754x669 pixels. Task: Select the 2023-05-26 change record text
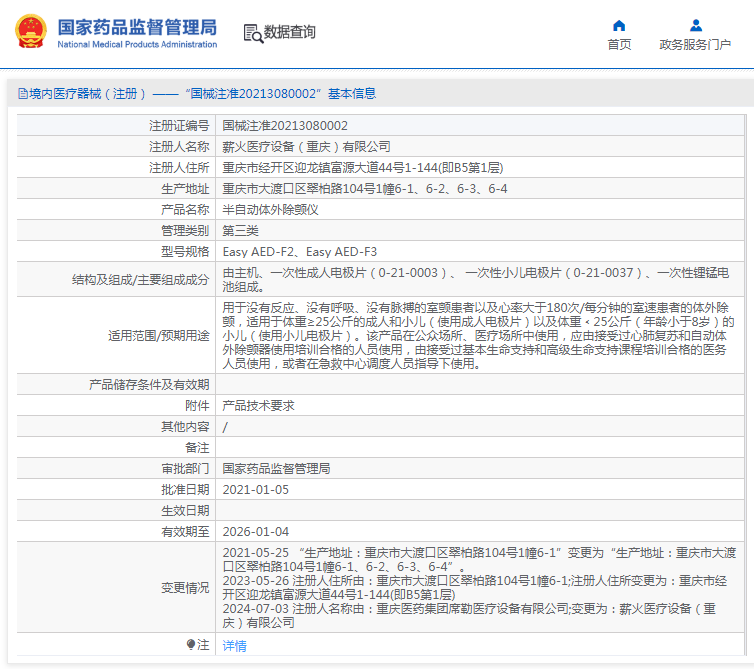pyautogui.click(x=475, y=587)
